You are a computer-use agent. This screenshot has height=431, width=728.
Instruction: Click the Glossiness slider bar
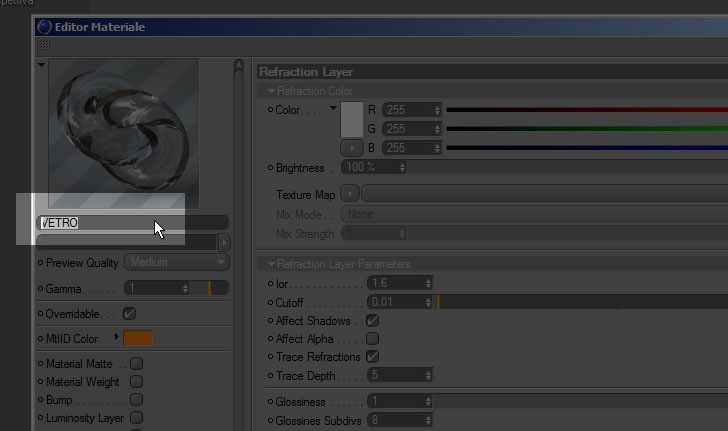[581, 401]
